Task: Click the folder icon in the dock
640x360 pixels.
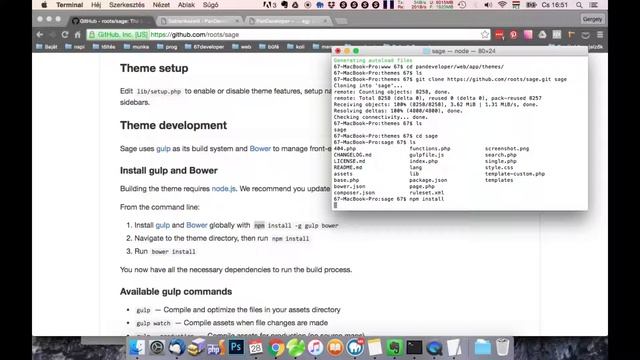Action: tap(482, 347)
